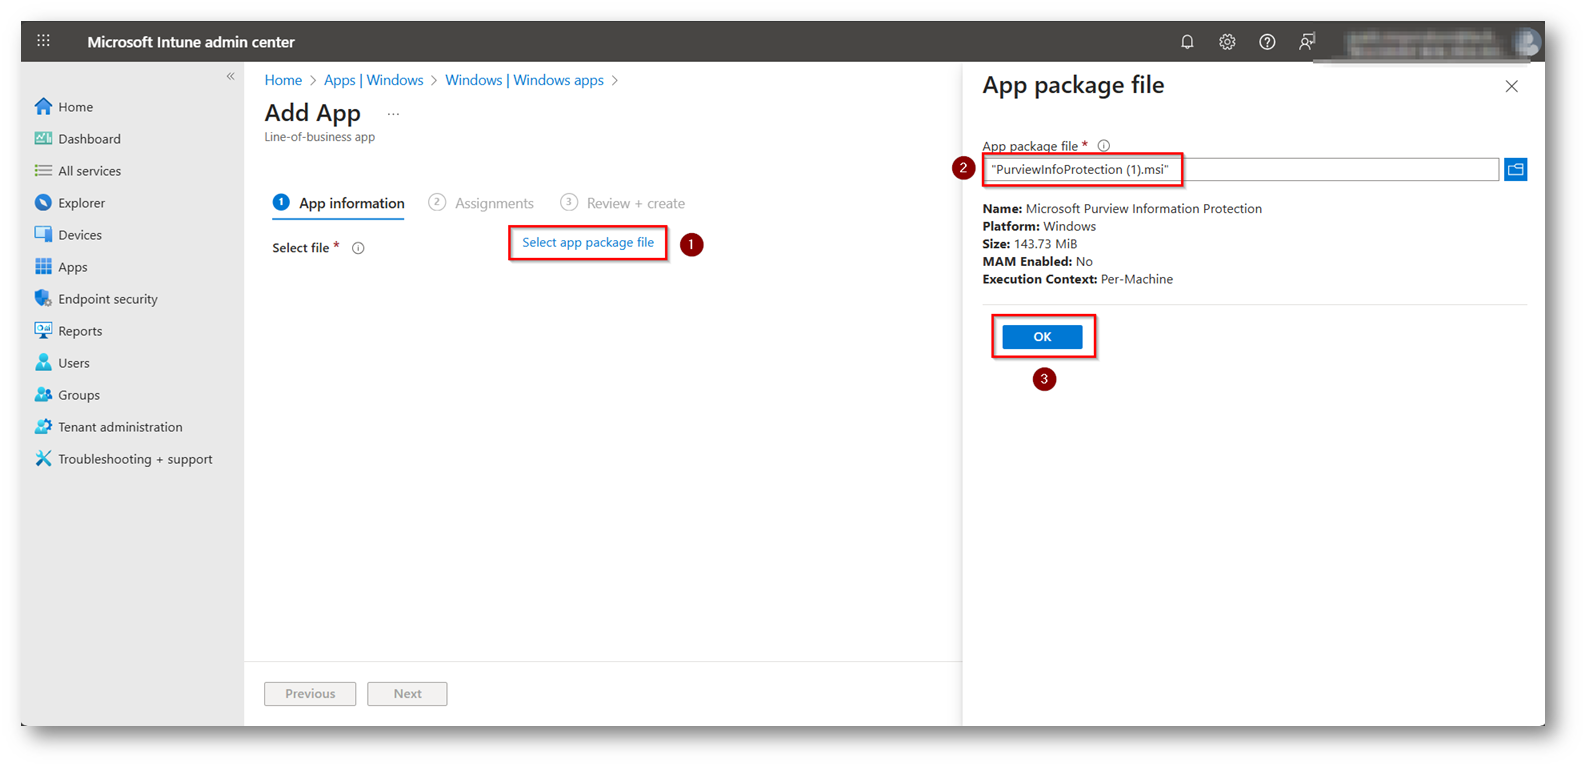Open the notifications bell

click(1187, 42)
